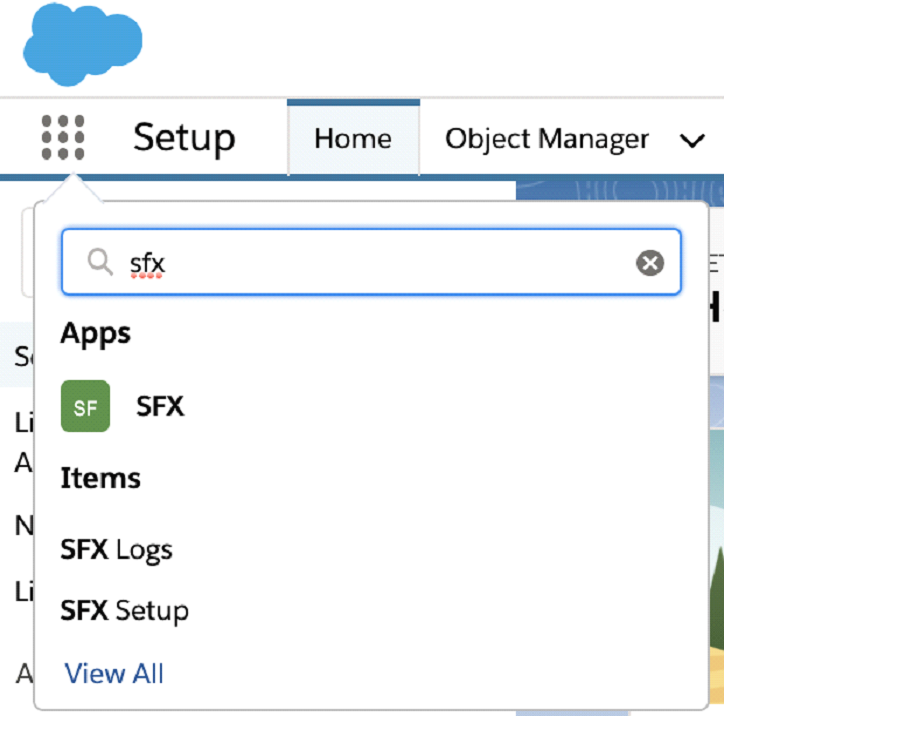Screen dimensions: 908x743
Task: Clear the sfx search with X icon
Action: point(650,263)
